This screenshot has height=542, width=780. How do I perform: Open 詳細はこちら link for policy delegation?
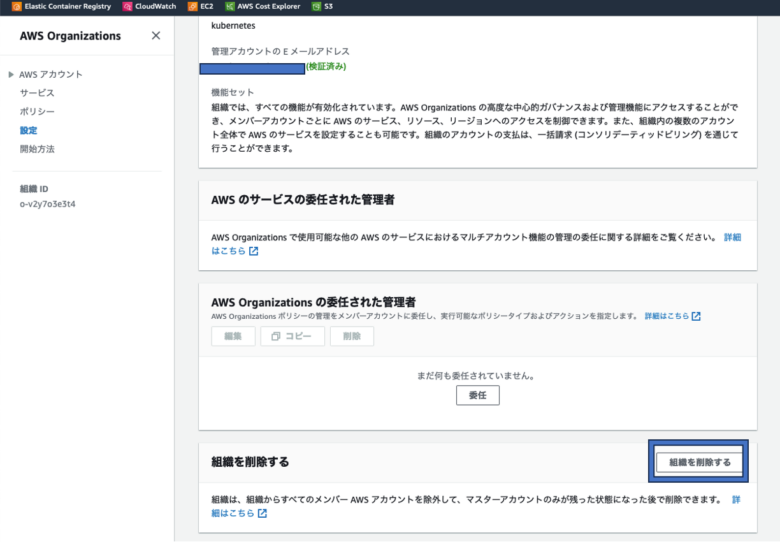pyautogui.click(x=666, y=316)
